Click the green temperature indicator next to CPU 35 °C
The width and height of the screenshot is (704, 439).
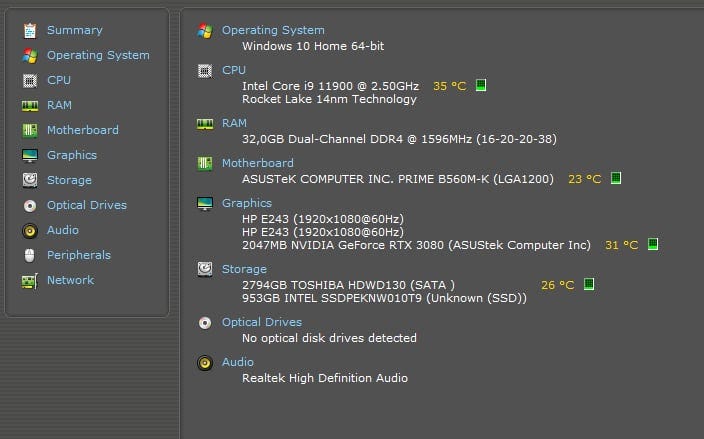coord(481,85)
